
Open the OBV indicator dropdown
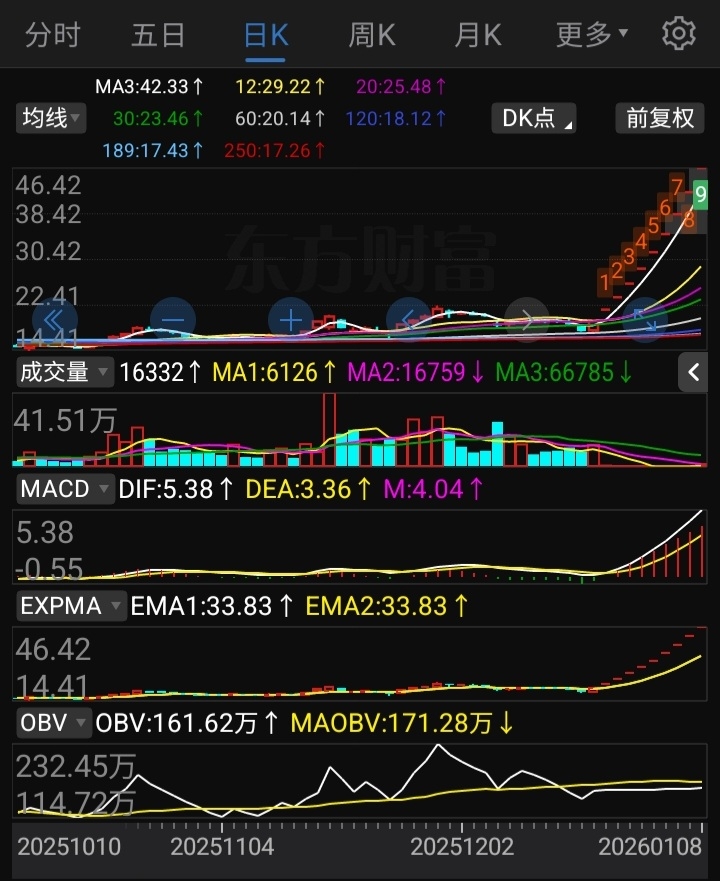(x=53, y=723)
